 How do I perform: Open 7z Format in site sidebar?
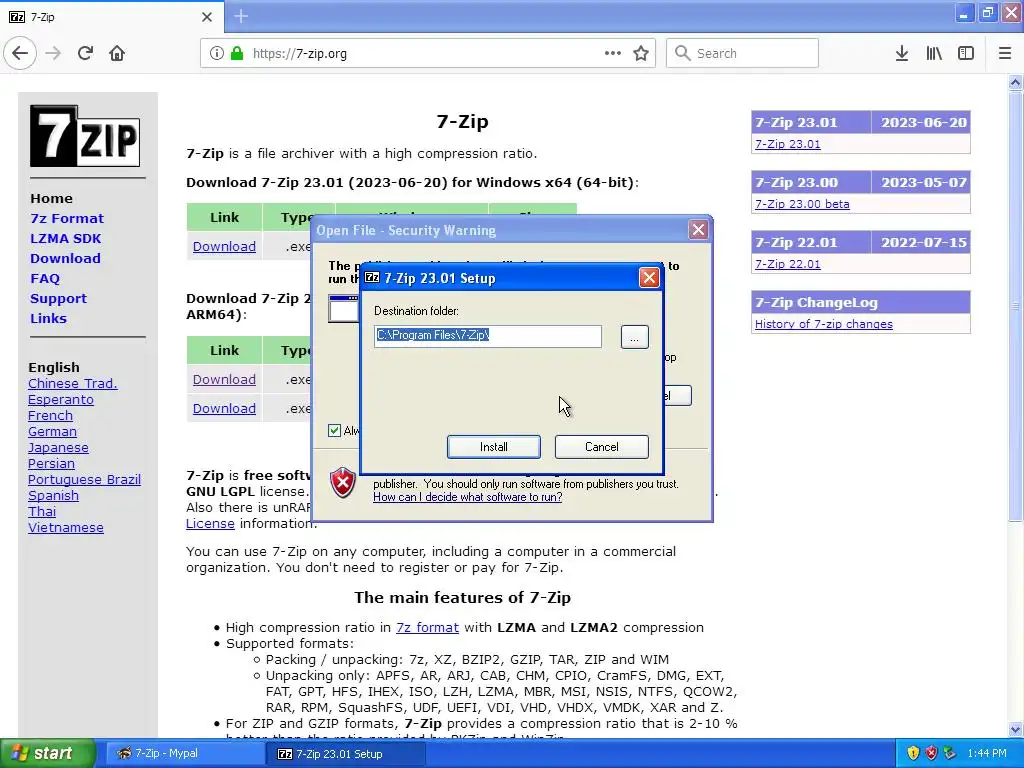point(67,218)
